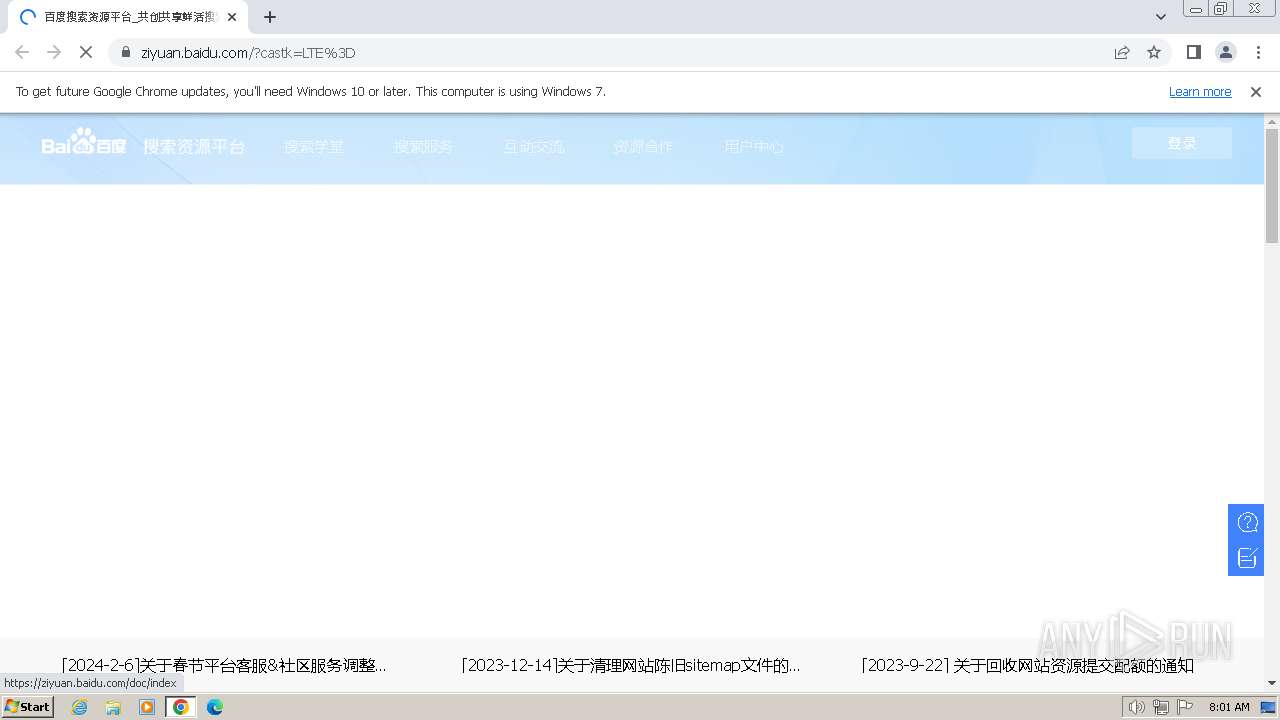Switch to Chrome on the taskbar
The image size is (1280, 720).
pos(181,707)
